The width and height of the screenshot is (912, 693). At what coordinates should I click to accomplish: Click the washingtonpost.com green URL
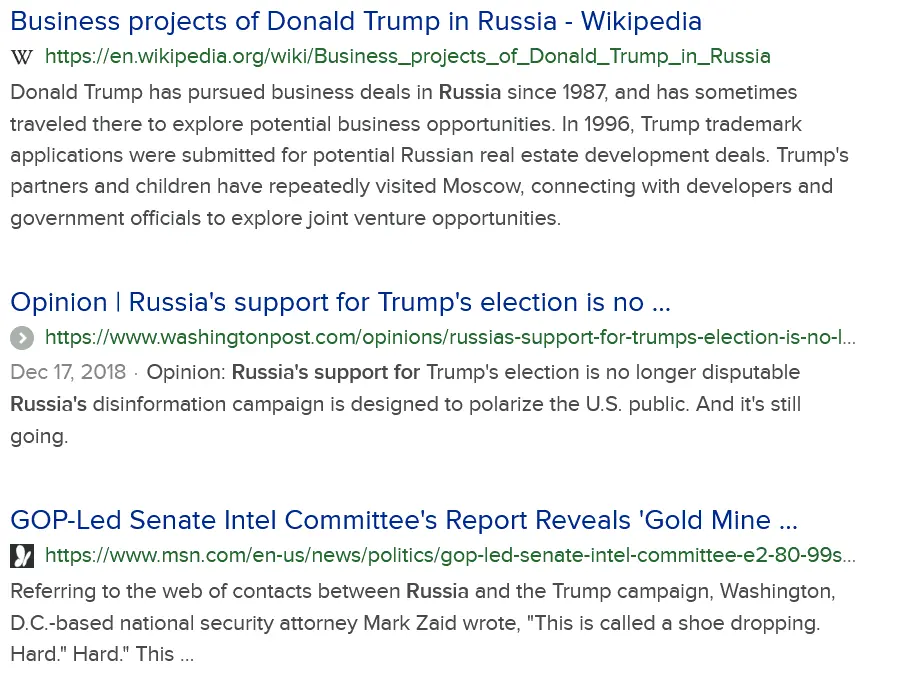[450, 338]
